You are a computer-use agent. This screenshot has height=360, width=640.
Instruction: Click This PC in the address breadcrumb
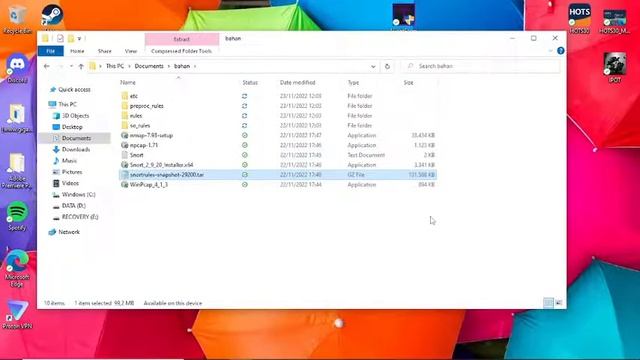tap(115, 66)
